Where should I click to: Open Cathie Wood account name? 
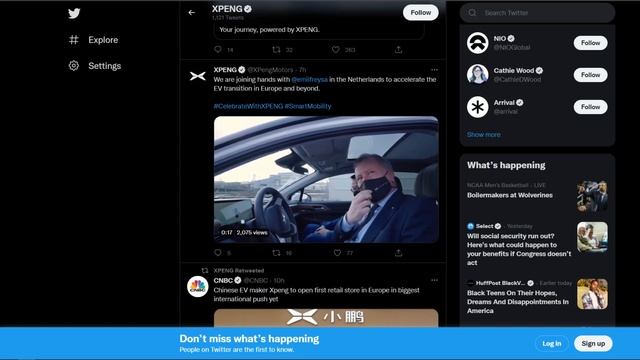coord(514,71)
